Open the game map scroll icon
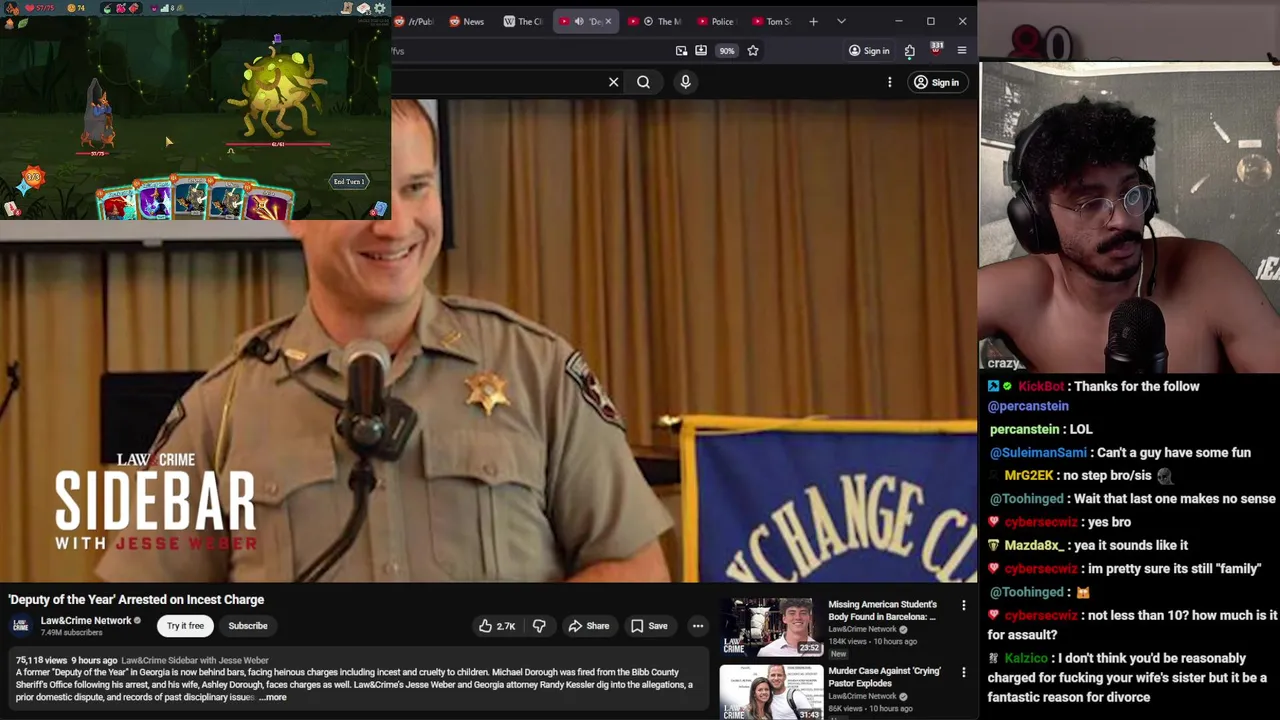 [x=346, y=8]
